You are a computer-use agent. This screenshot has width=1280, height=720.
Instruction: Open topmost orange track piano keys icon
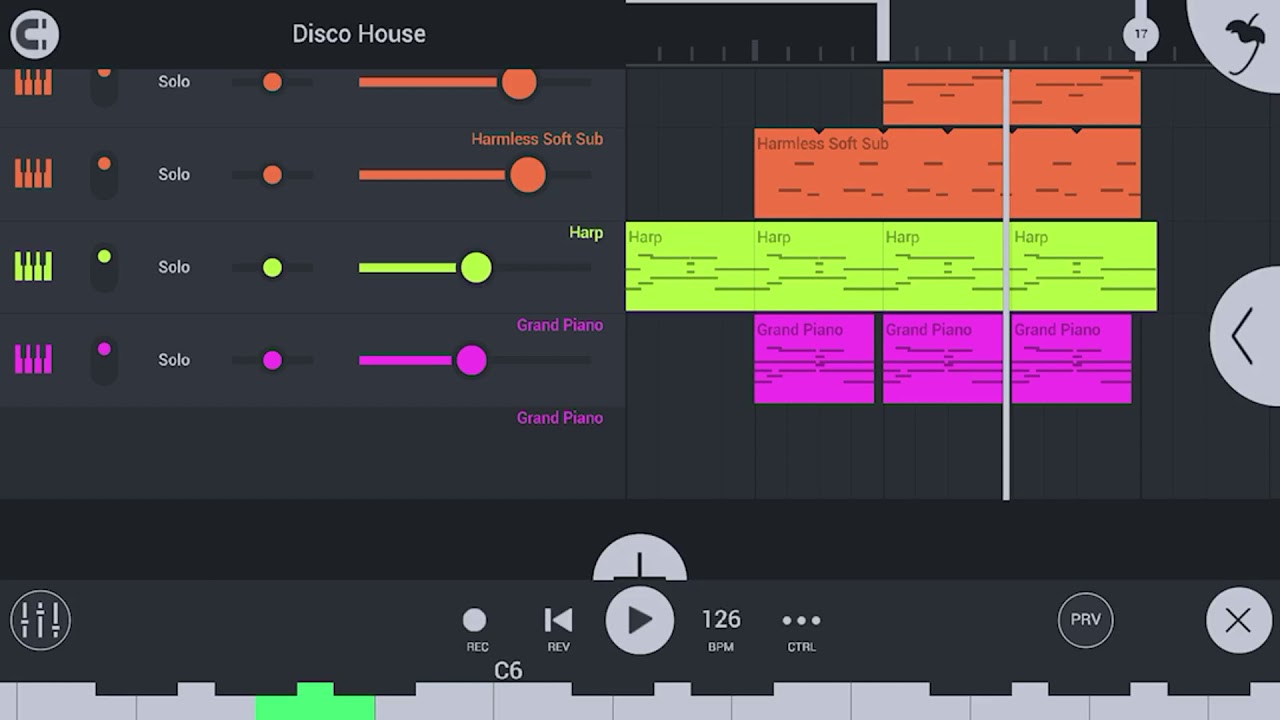click(x=33, y=82)
